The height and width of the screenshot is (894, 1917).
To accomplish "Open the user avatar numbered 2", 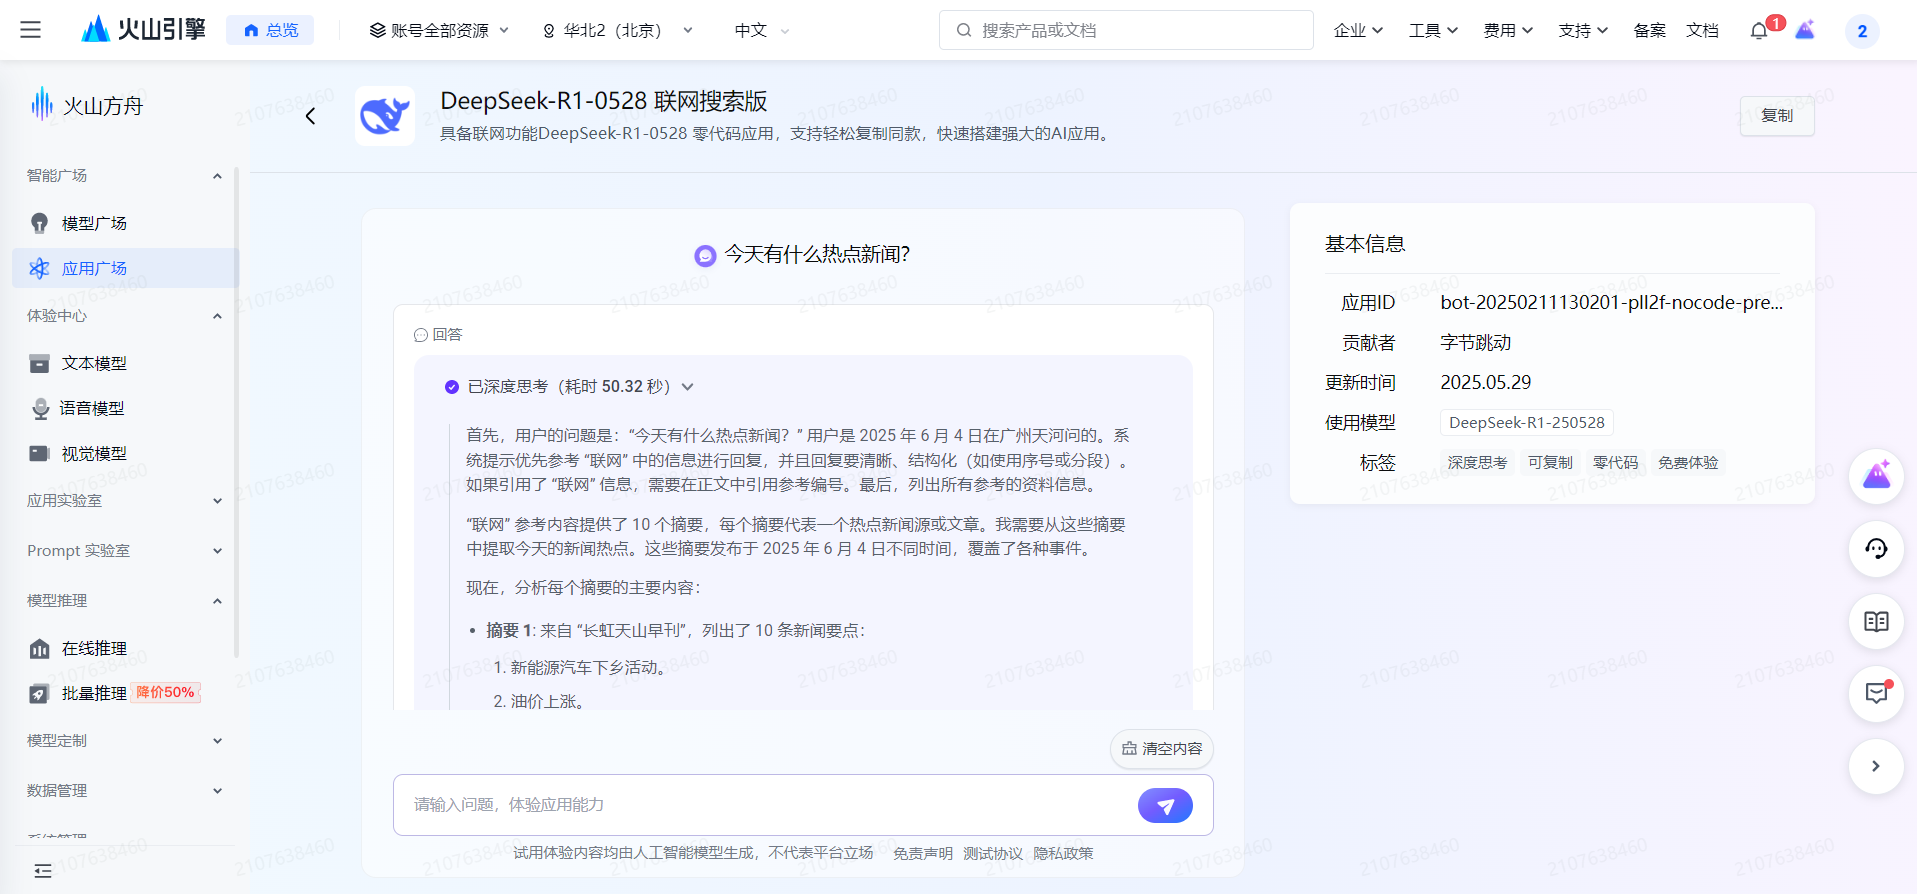I will (1862, 31).
